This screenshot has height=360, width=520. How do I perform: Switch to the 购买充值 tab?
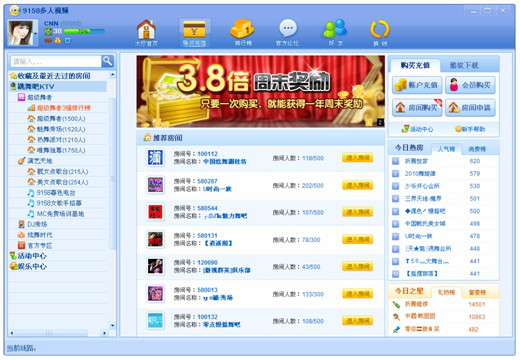click(x=415, y=65)
